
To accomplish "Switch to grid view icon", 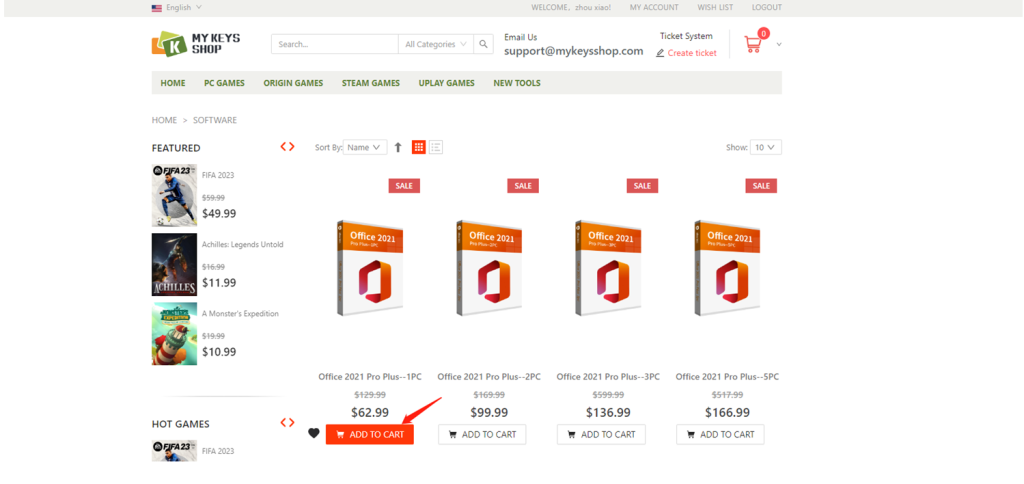I will click(x=419, y=147).
